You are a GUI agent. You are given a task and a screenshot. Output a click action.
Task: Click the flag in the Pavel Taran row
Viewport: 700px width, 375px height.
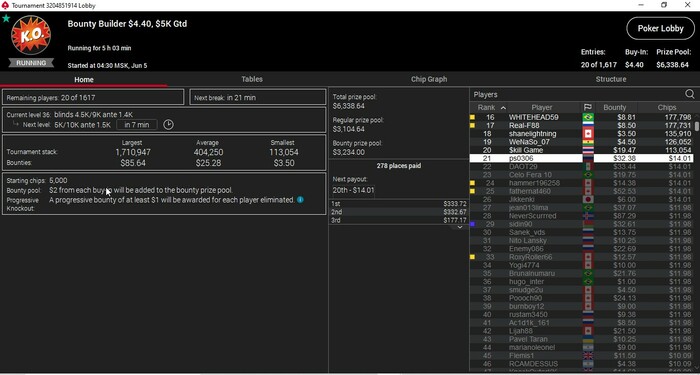(588, 339)
